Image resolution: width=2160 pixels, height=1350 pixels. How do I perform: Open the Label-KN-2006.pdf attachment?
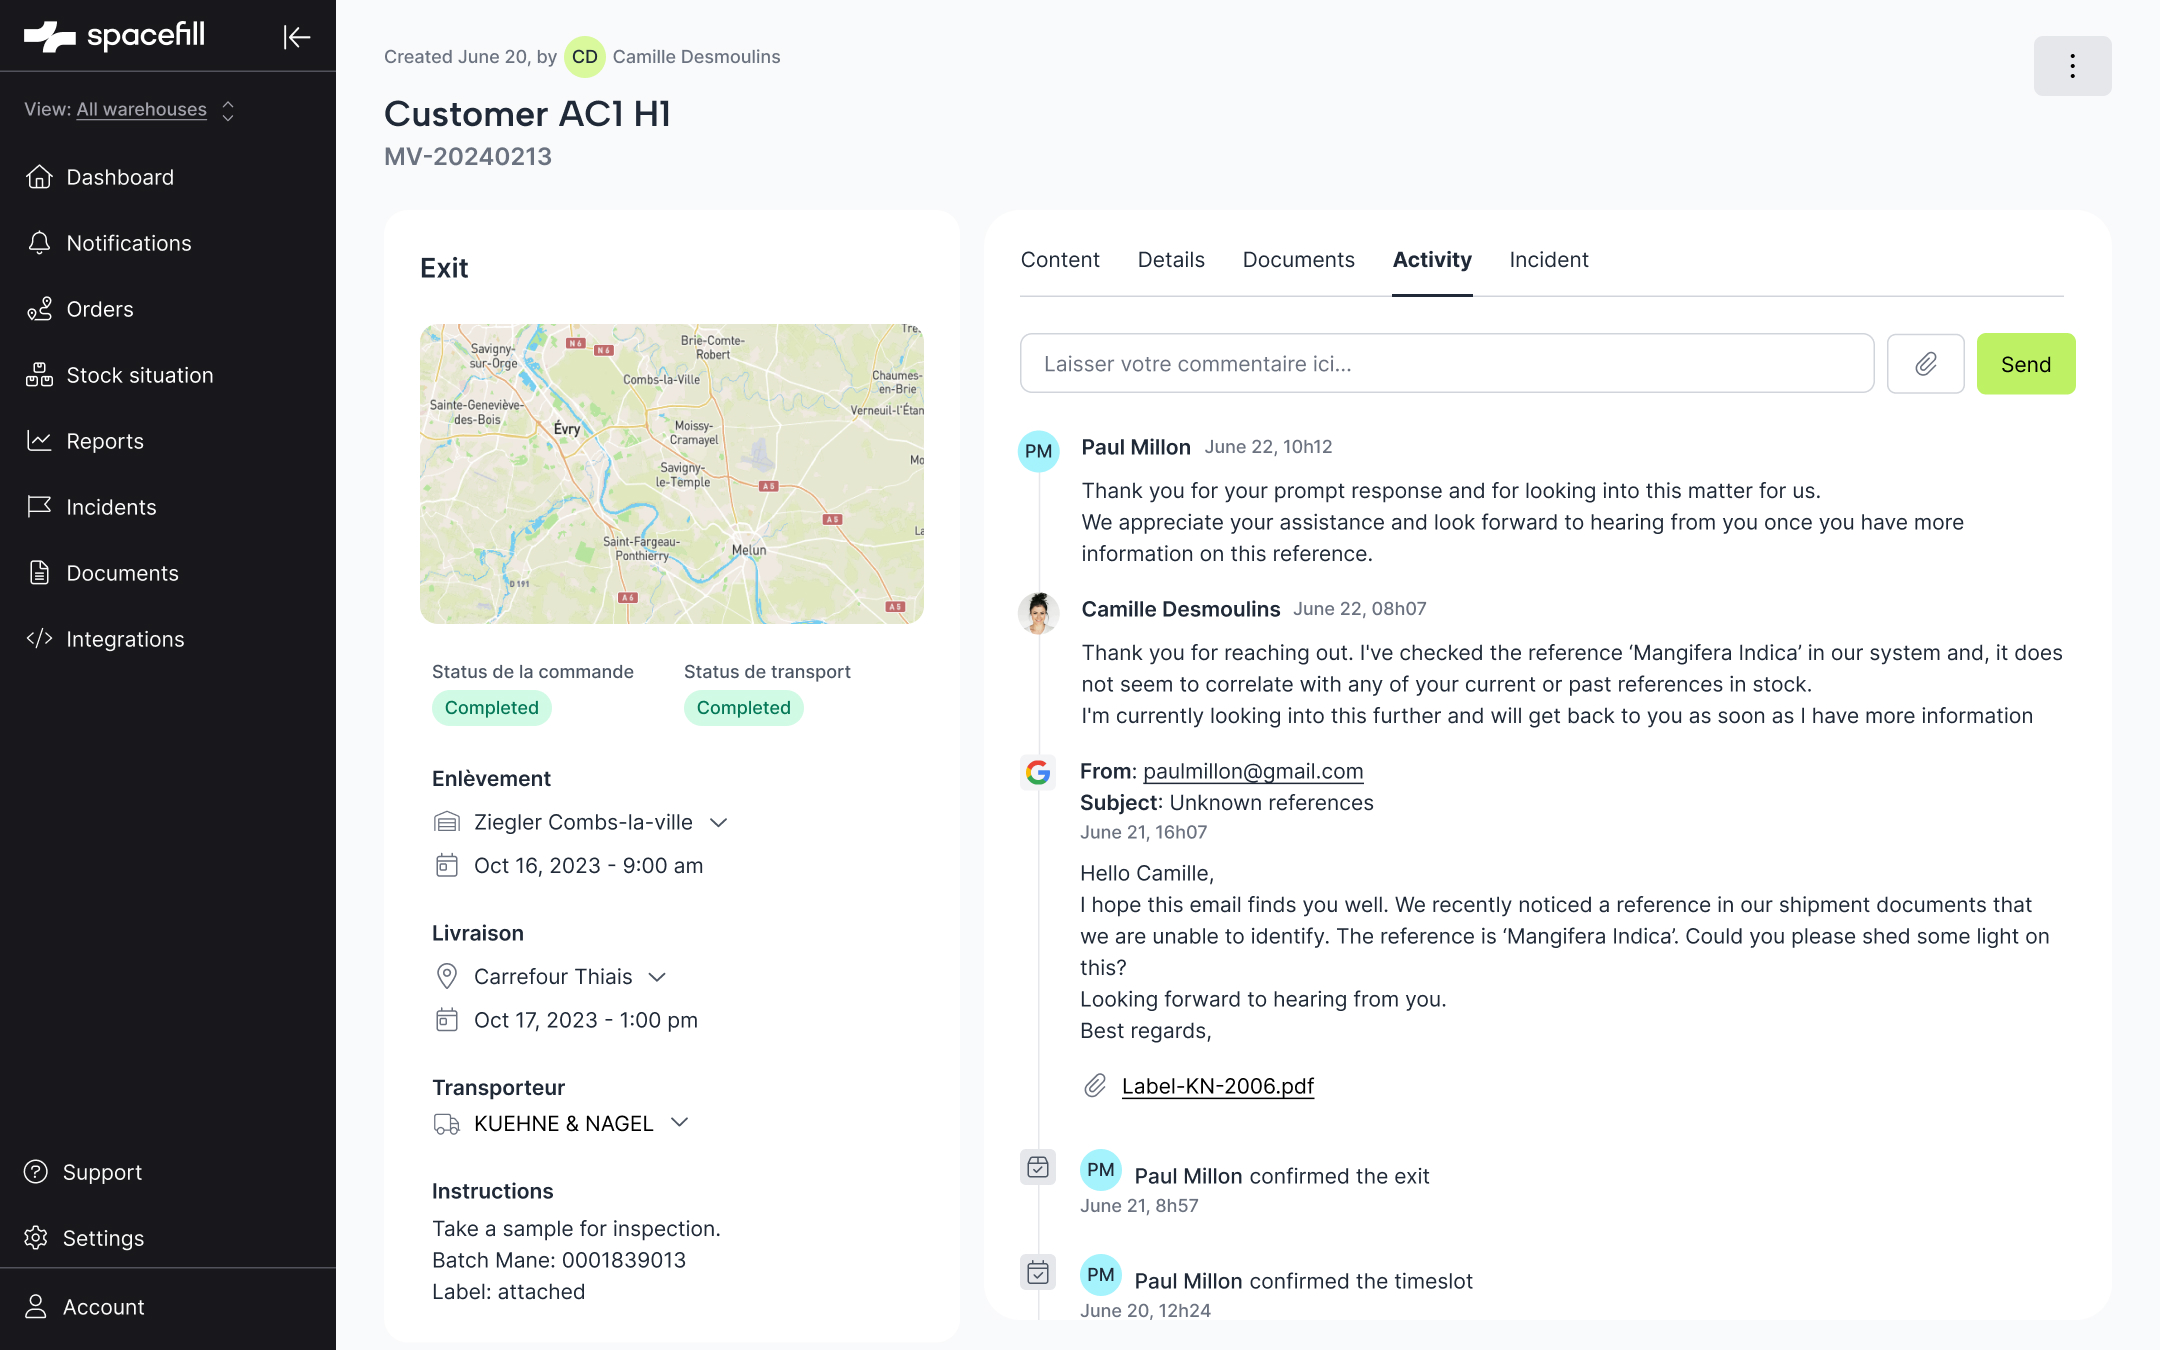[1217, 1086]
